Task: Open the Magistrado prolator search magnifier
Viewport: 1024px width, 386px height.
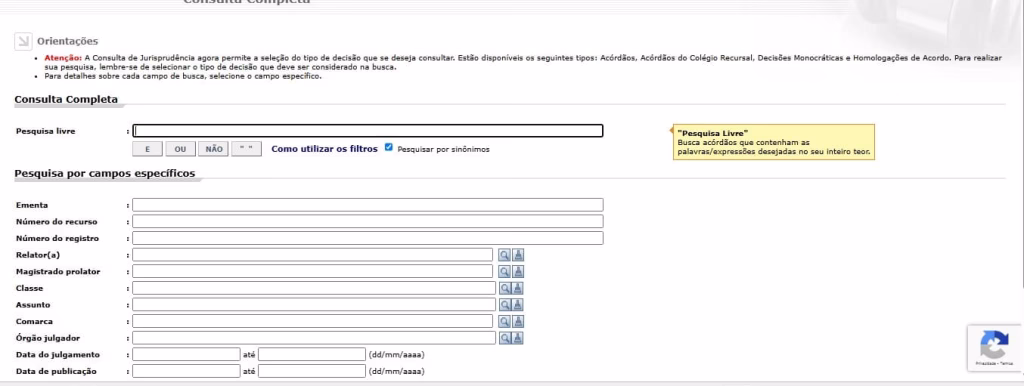Action: click(x=504, y=271)
